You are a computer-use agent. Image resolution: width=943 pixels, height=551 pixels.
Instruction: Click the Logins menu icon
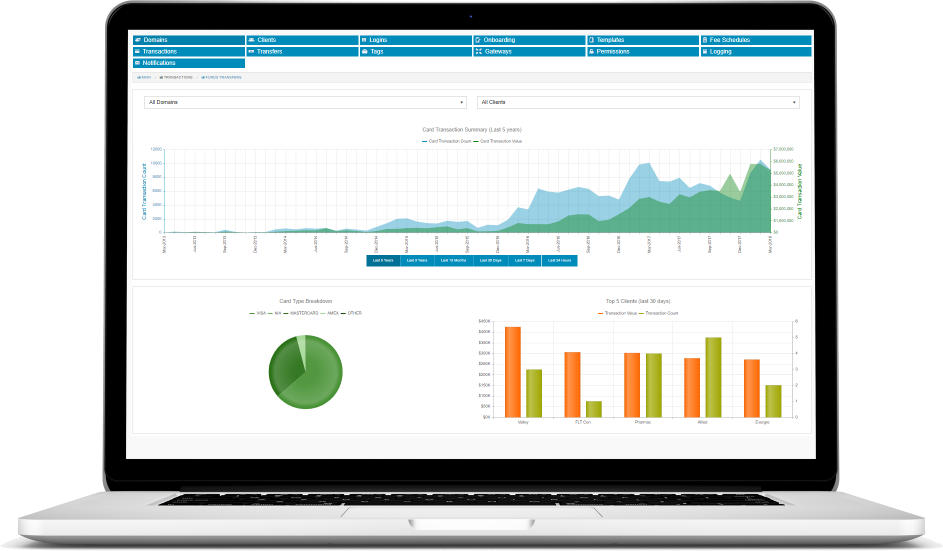pyautogui.click(x=364, y=40)
